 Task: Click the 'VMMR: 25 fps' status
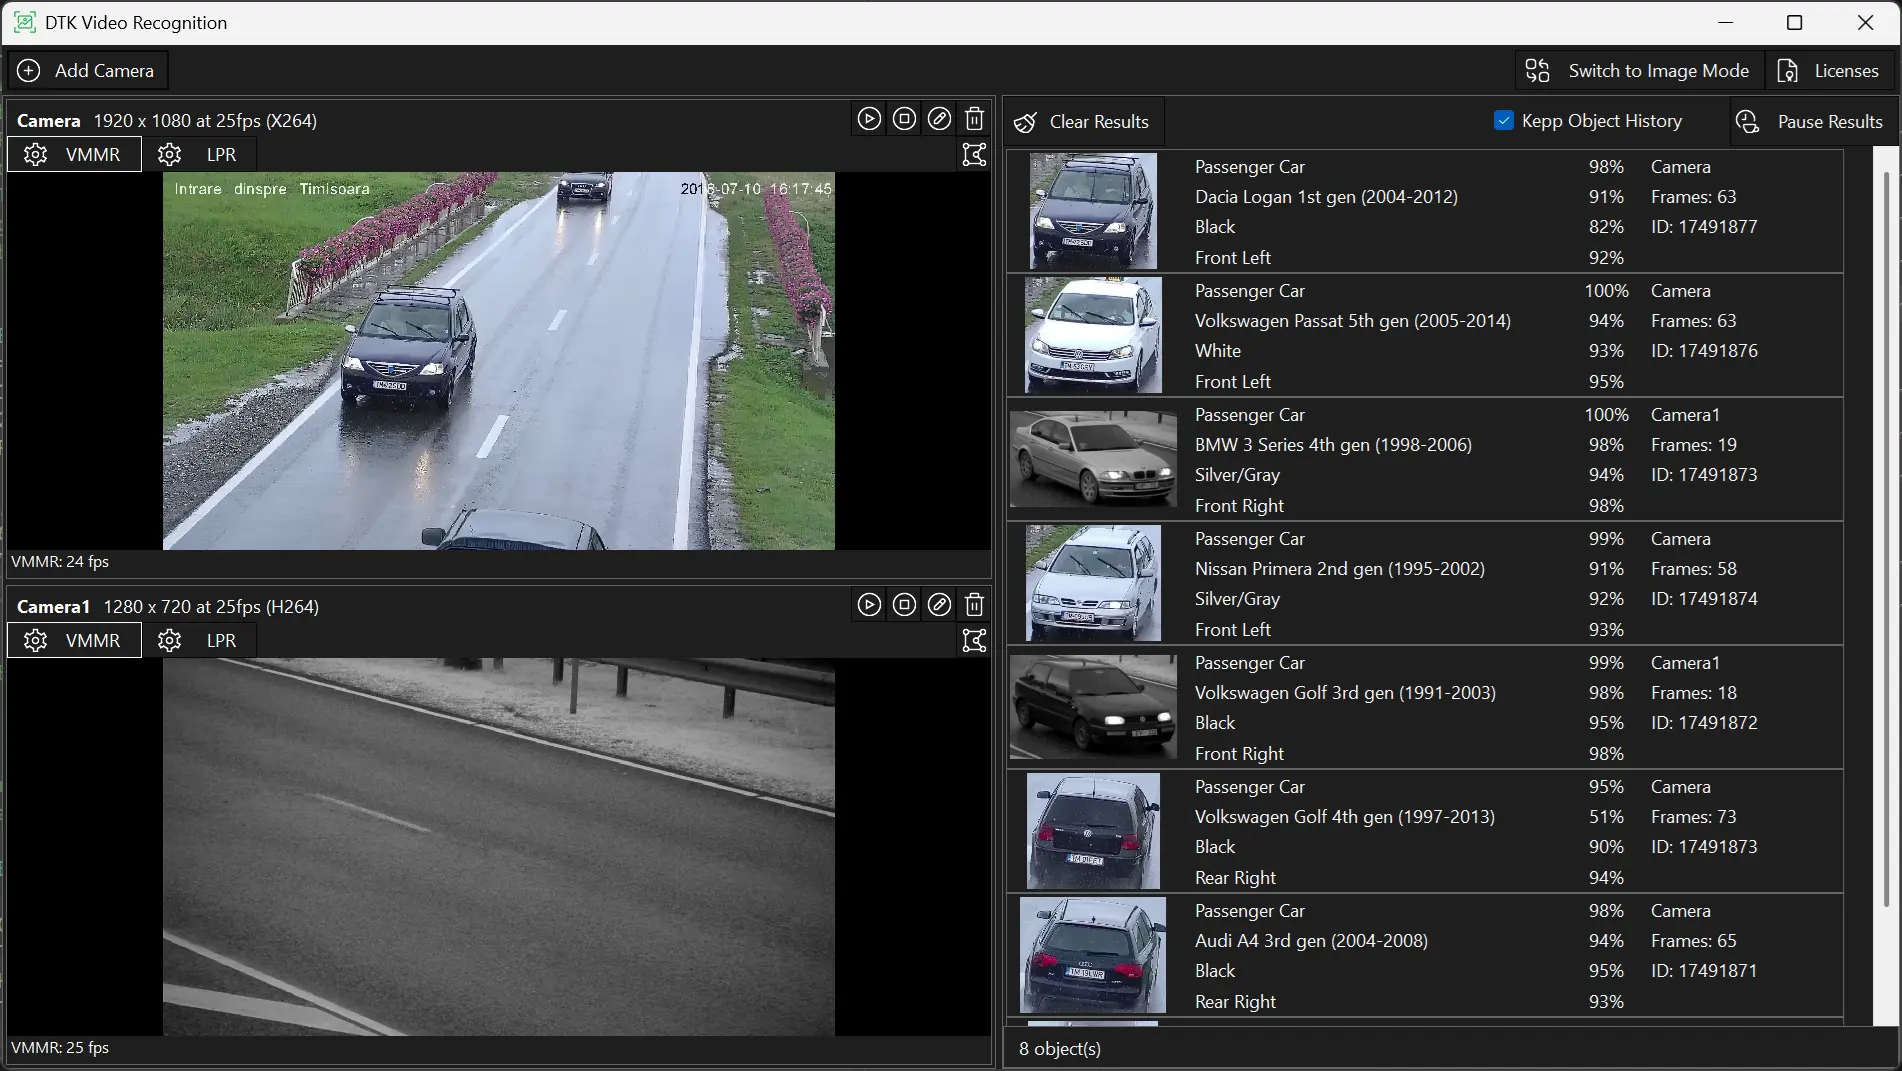click(x=60, y=1048)
